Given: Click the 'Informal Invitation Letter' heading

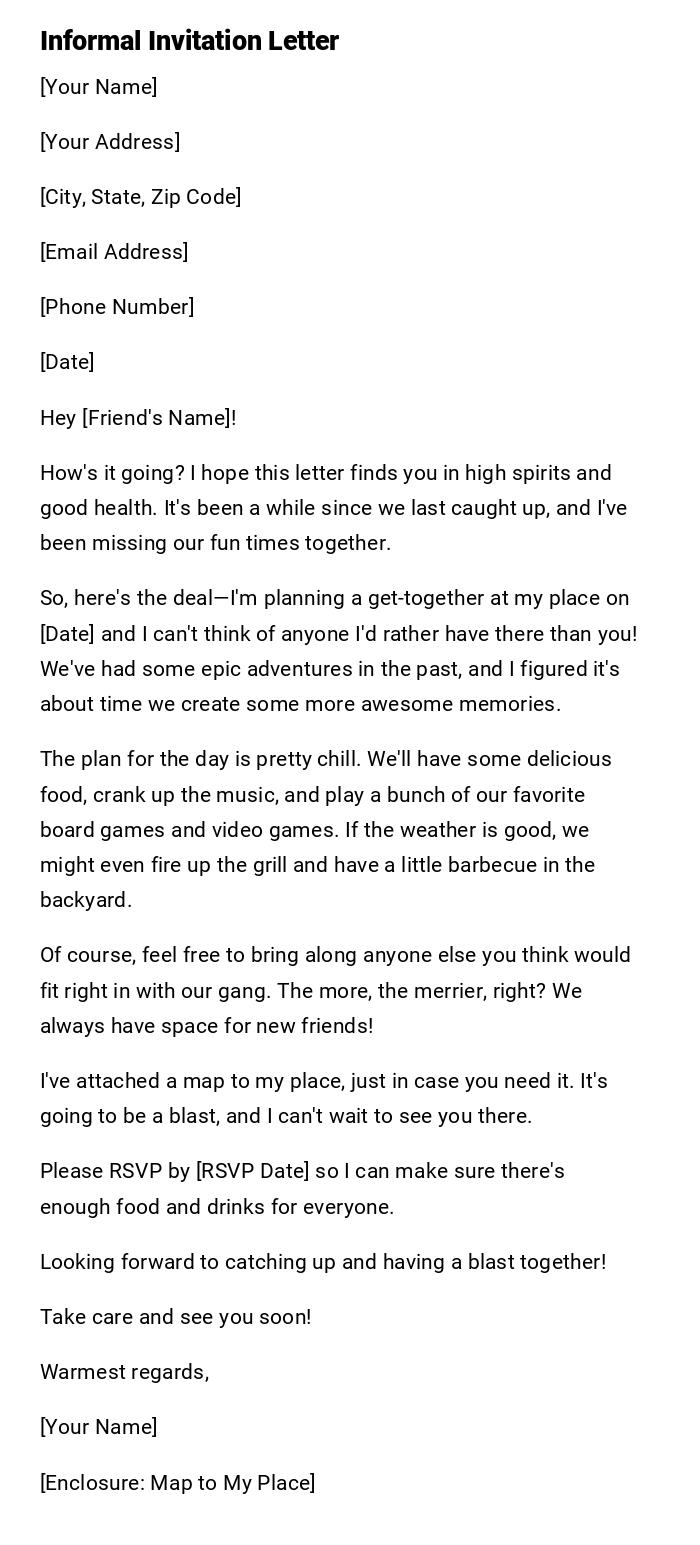Looking at the screenshot, I should (x=189, y=41).
